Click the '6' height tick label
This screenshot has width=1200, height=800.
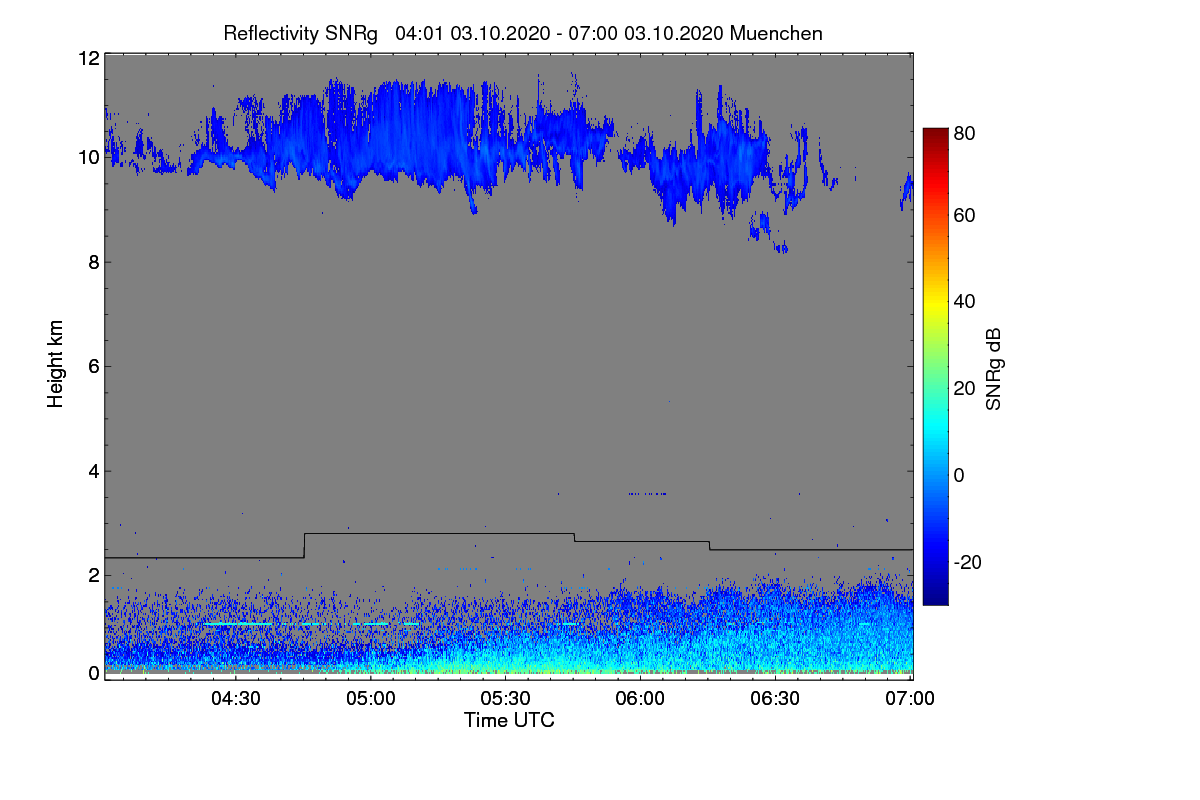pos(93,367)
